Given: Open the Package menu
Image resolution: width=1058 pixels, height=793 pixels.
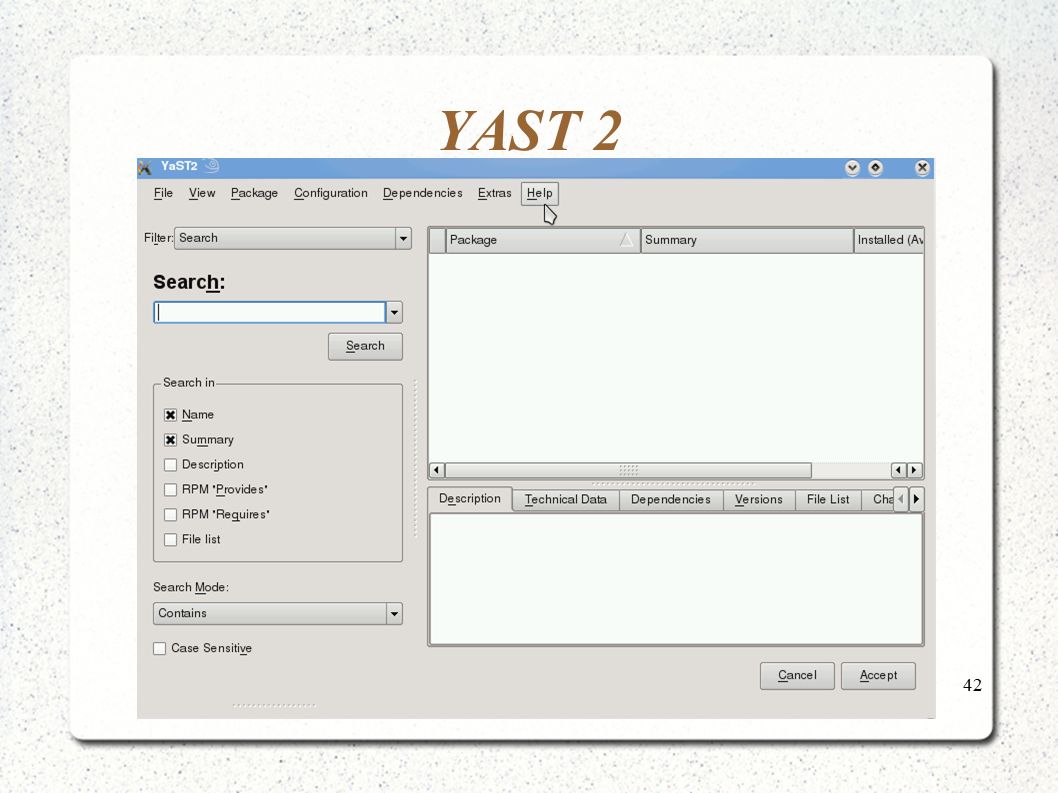Looking at the screenshot, I should [x=254, y=193].
